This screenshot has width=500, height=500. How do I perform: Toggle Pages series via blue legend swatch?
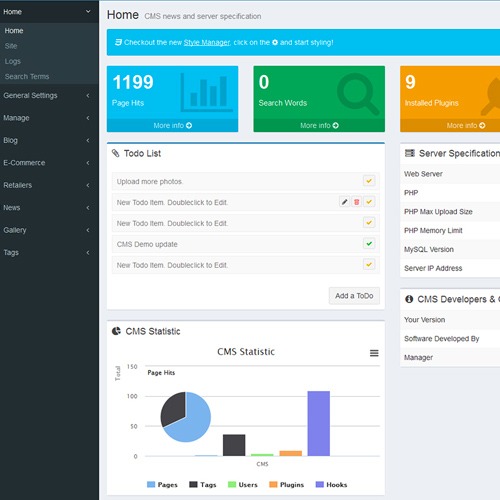[151, 484]
